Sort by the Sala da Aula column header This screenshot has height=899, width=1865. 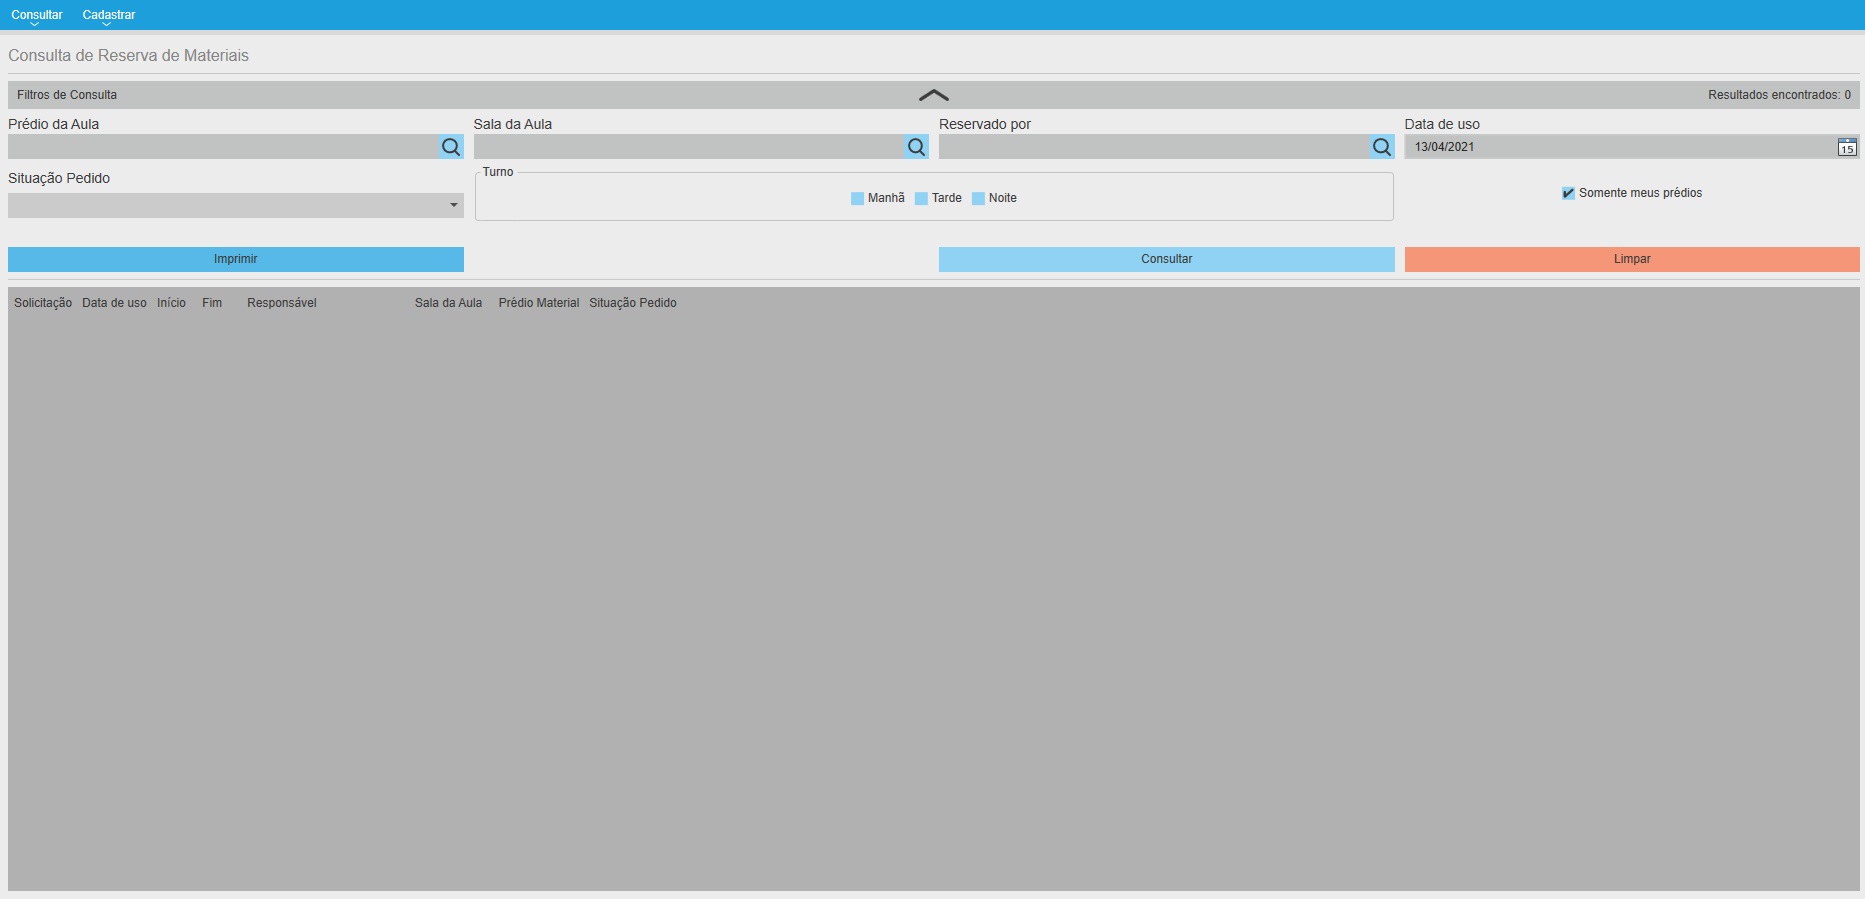pos(448,303)
